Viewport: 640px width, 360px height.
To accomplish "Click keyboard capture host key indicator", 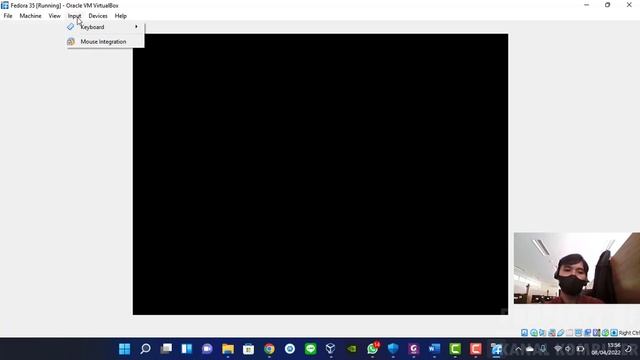I will pyautogui.click(x=614, y=333).
